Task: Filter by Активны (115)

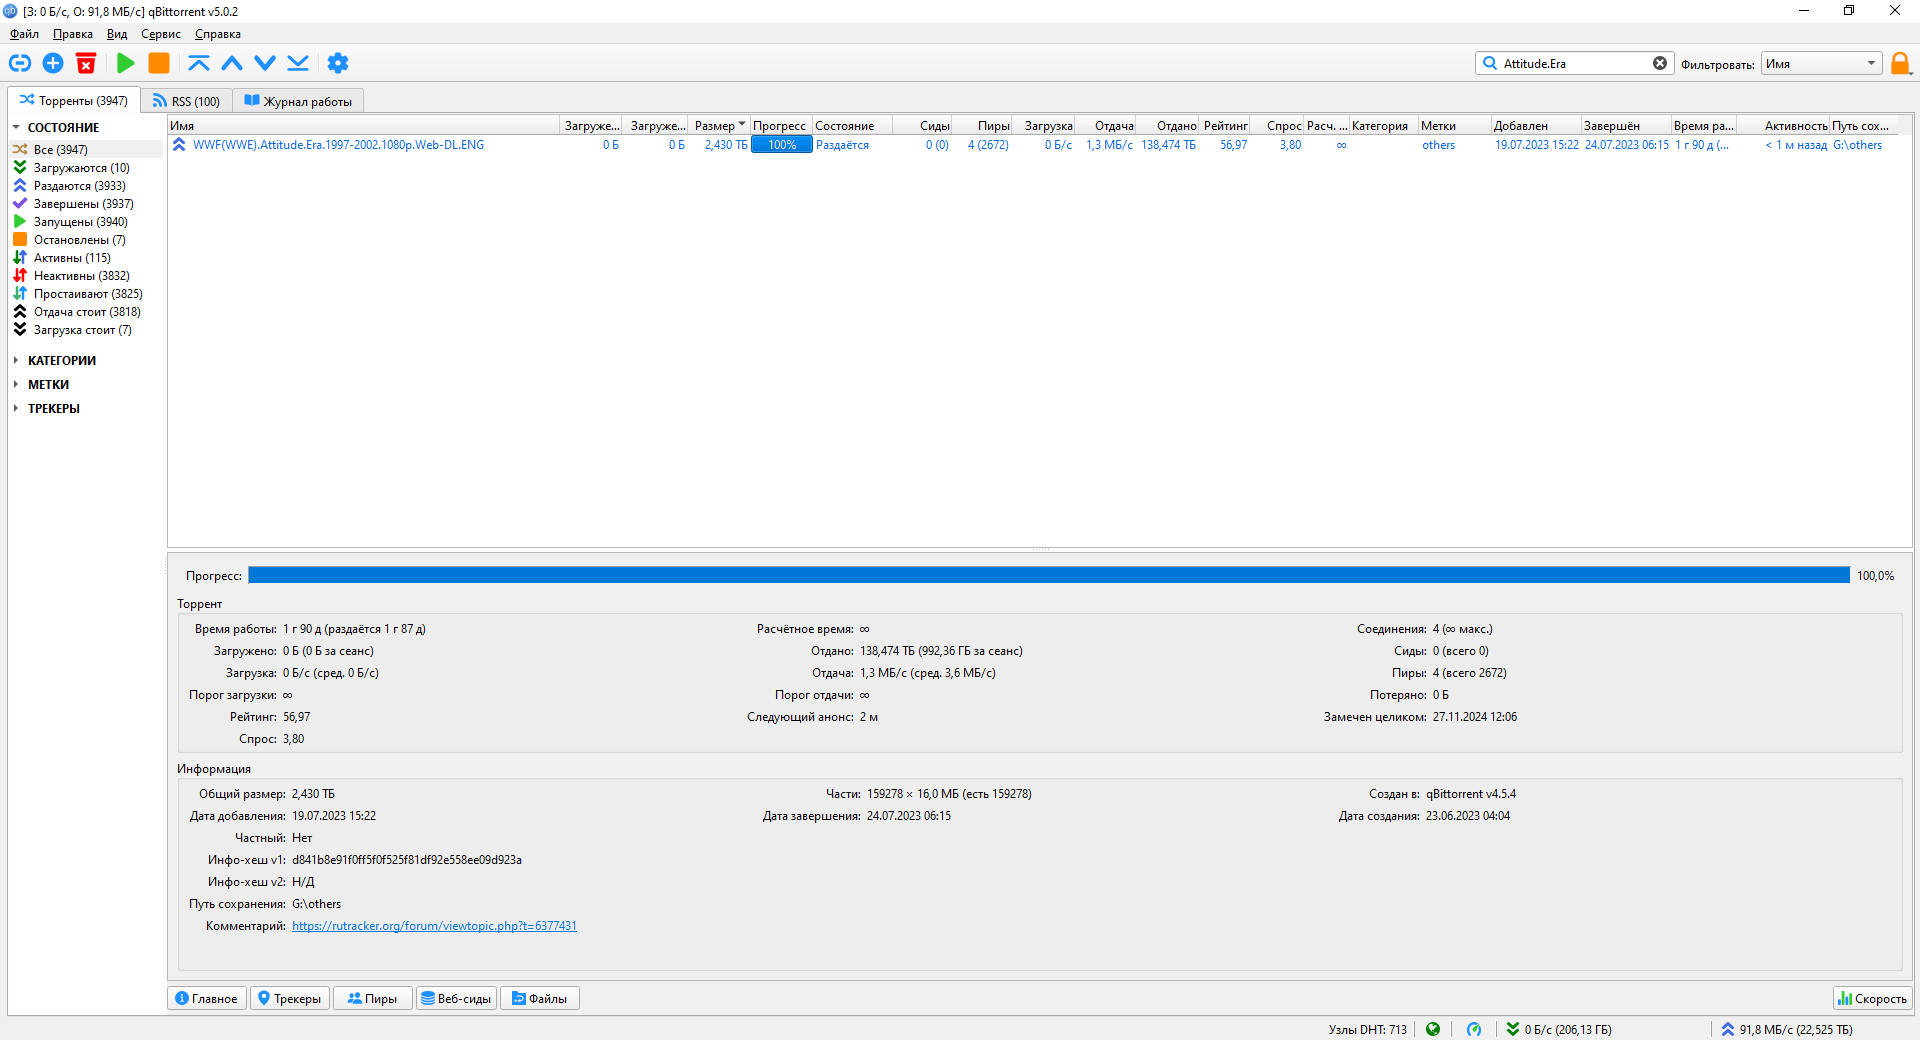Action: (x=72, y=258)
